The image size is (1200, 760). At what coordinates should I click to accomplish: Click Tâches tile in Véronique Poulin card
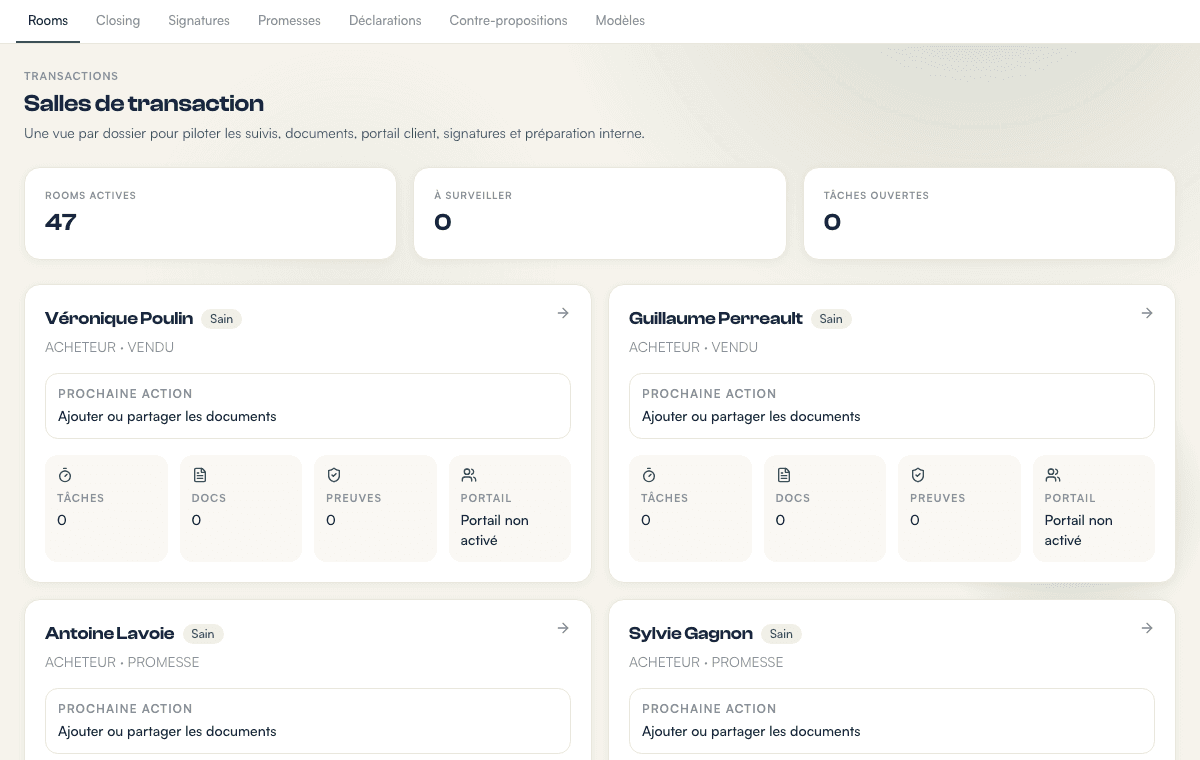coord(106,509)
